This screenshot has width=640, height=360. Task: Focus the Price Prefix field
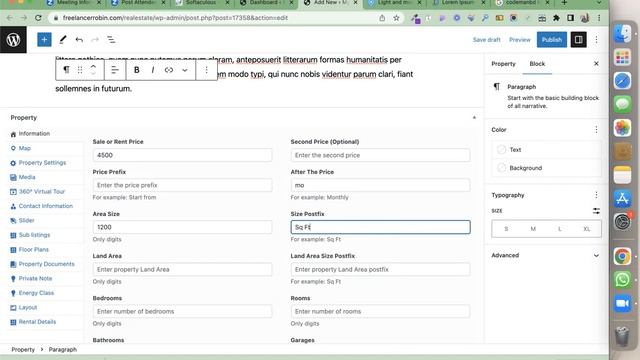tap(182, 185)
